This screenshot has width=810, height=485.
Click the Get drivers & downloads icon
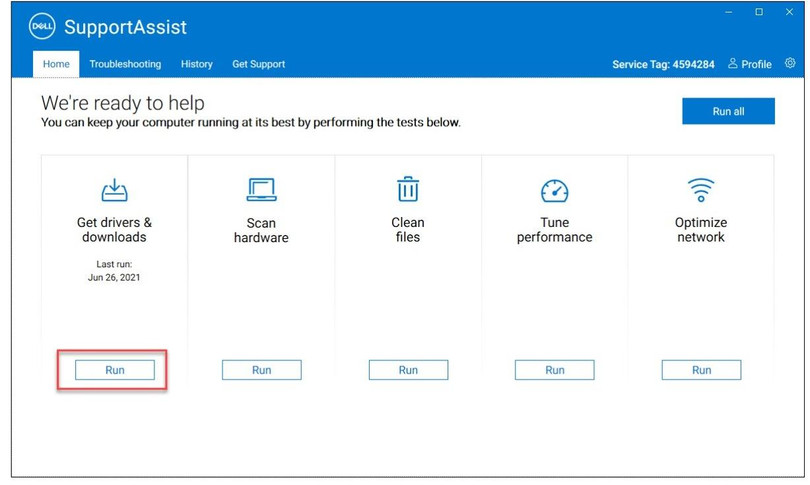click(x=115, y=190)
